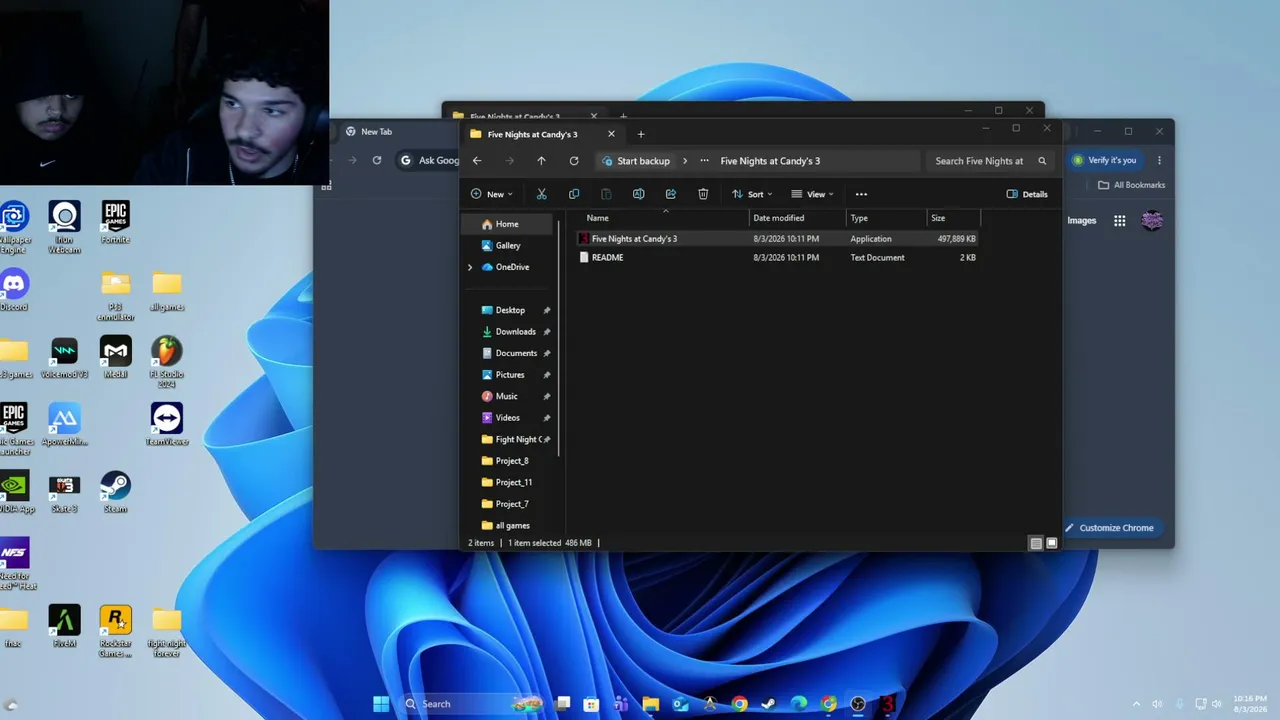
Task: Go back in File Explorer
Action: (x=477, y=161)
